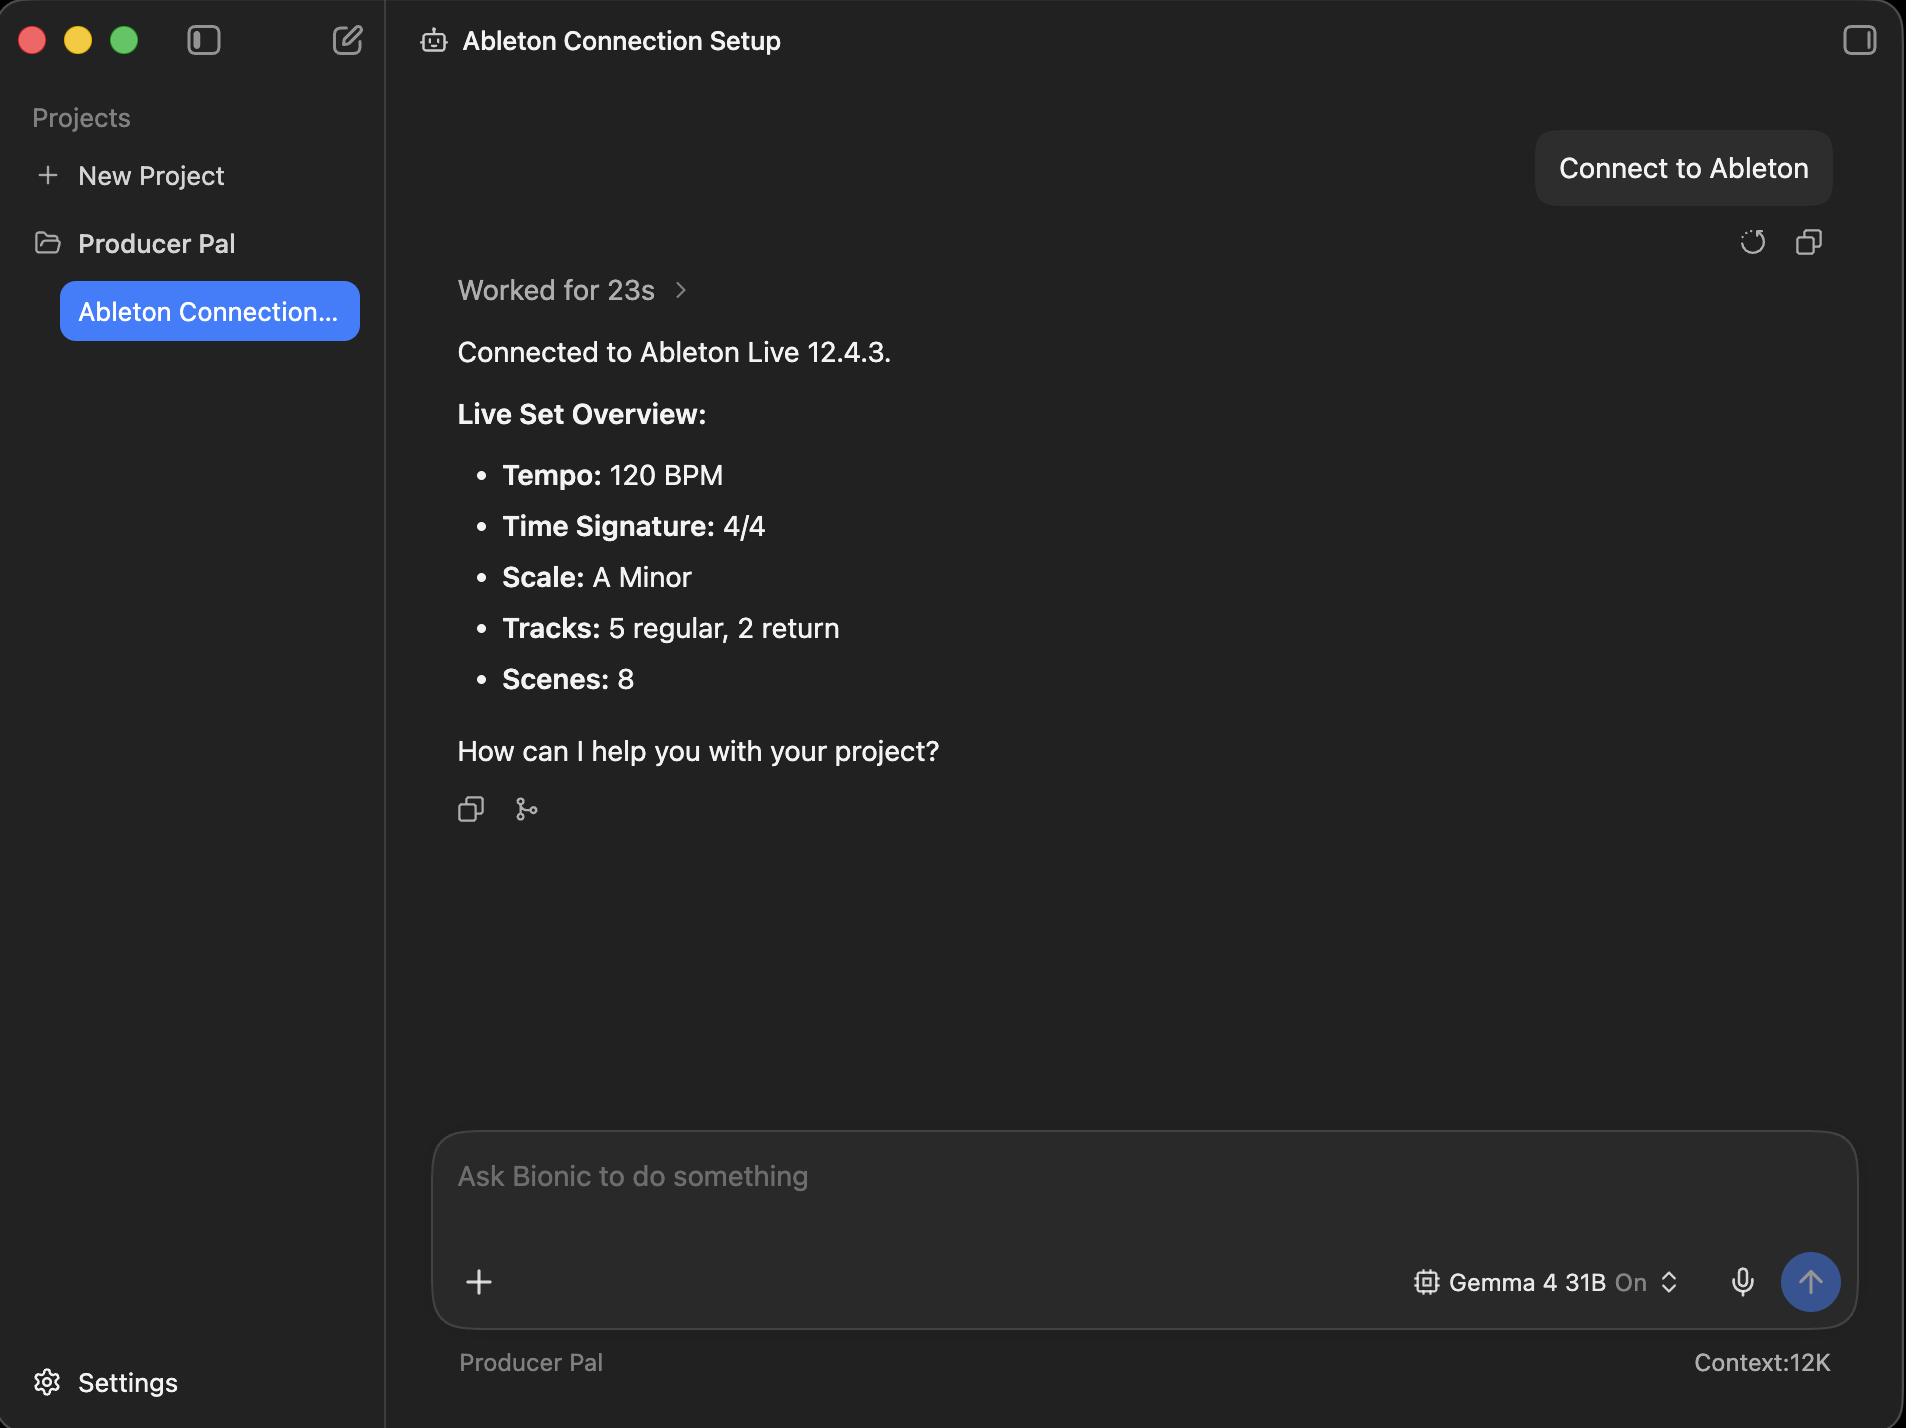Copy the 'Connect to Ableton' message
The width and height of the screenshot is (1906, 1428).
[1809, 242]
